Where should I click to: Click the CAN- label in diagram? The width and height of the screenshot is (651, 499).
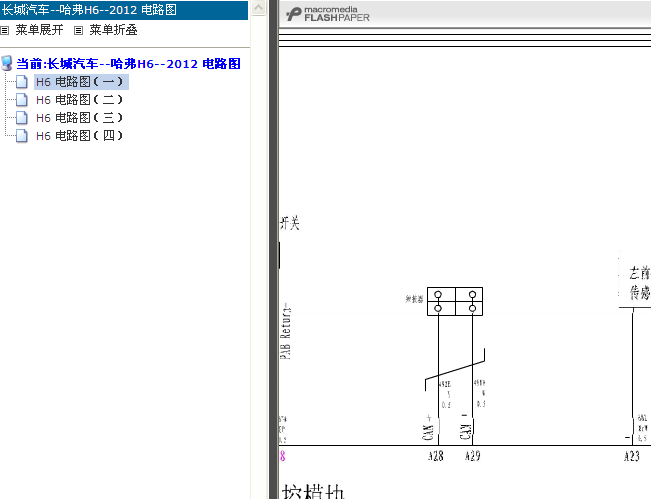click(465, 426)
